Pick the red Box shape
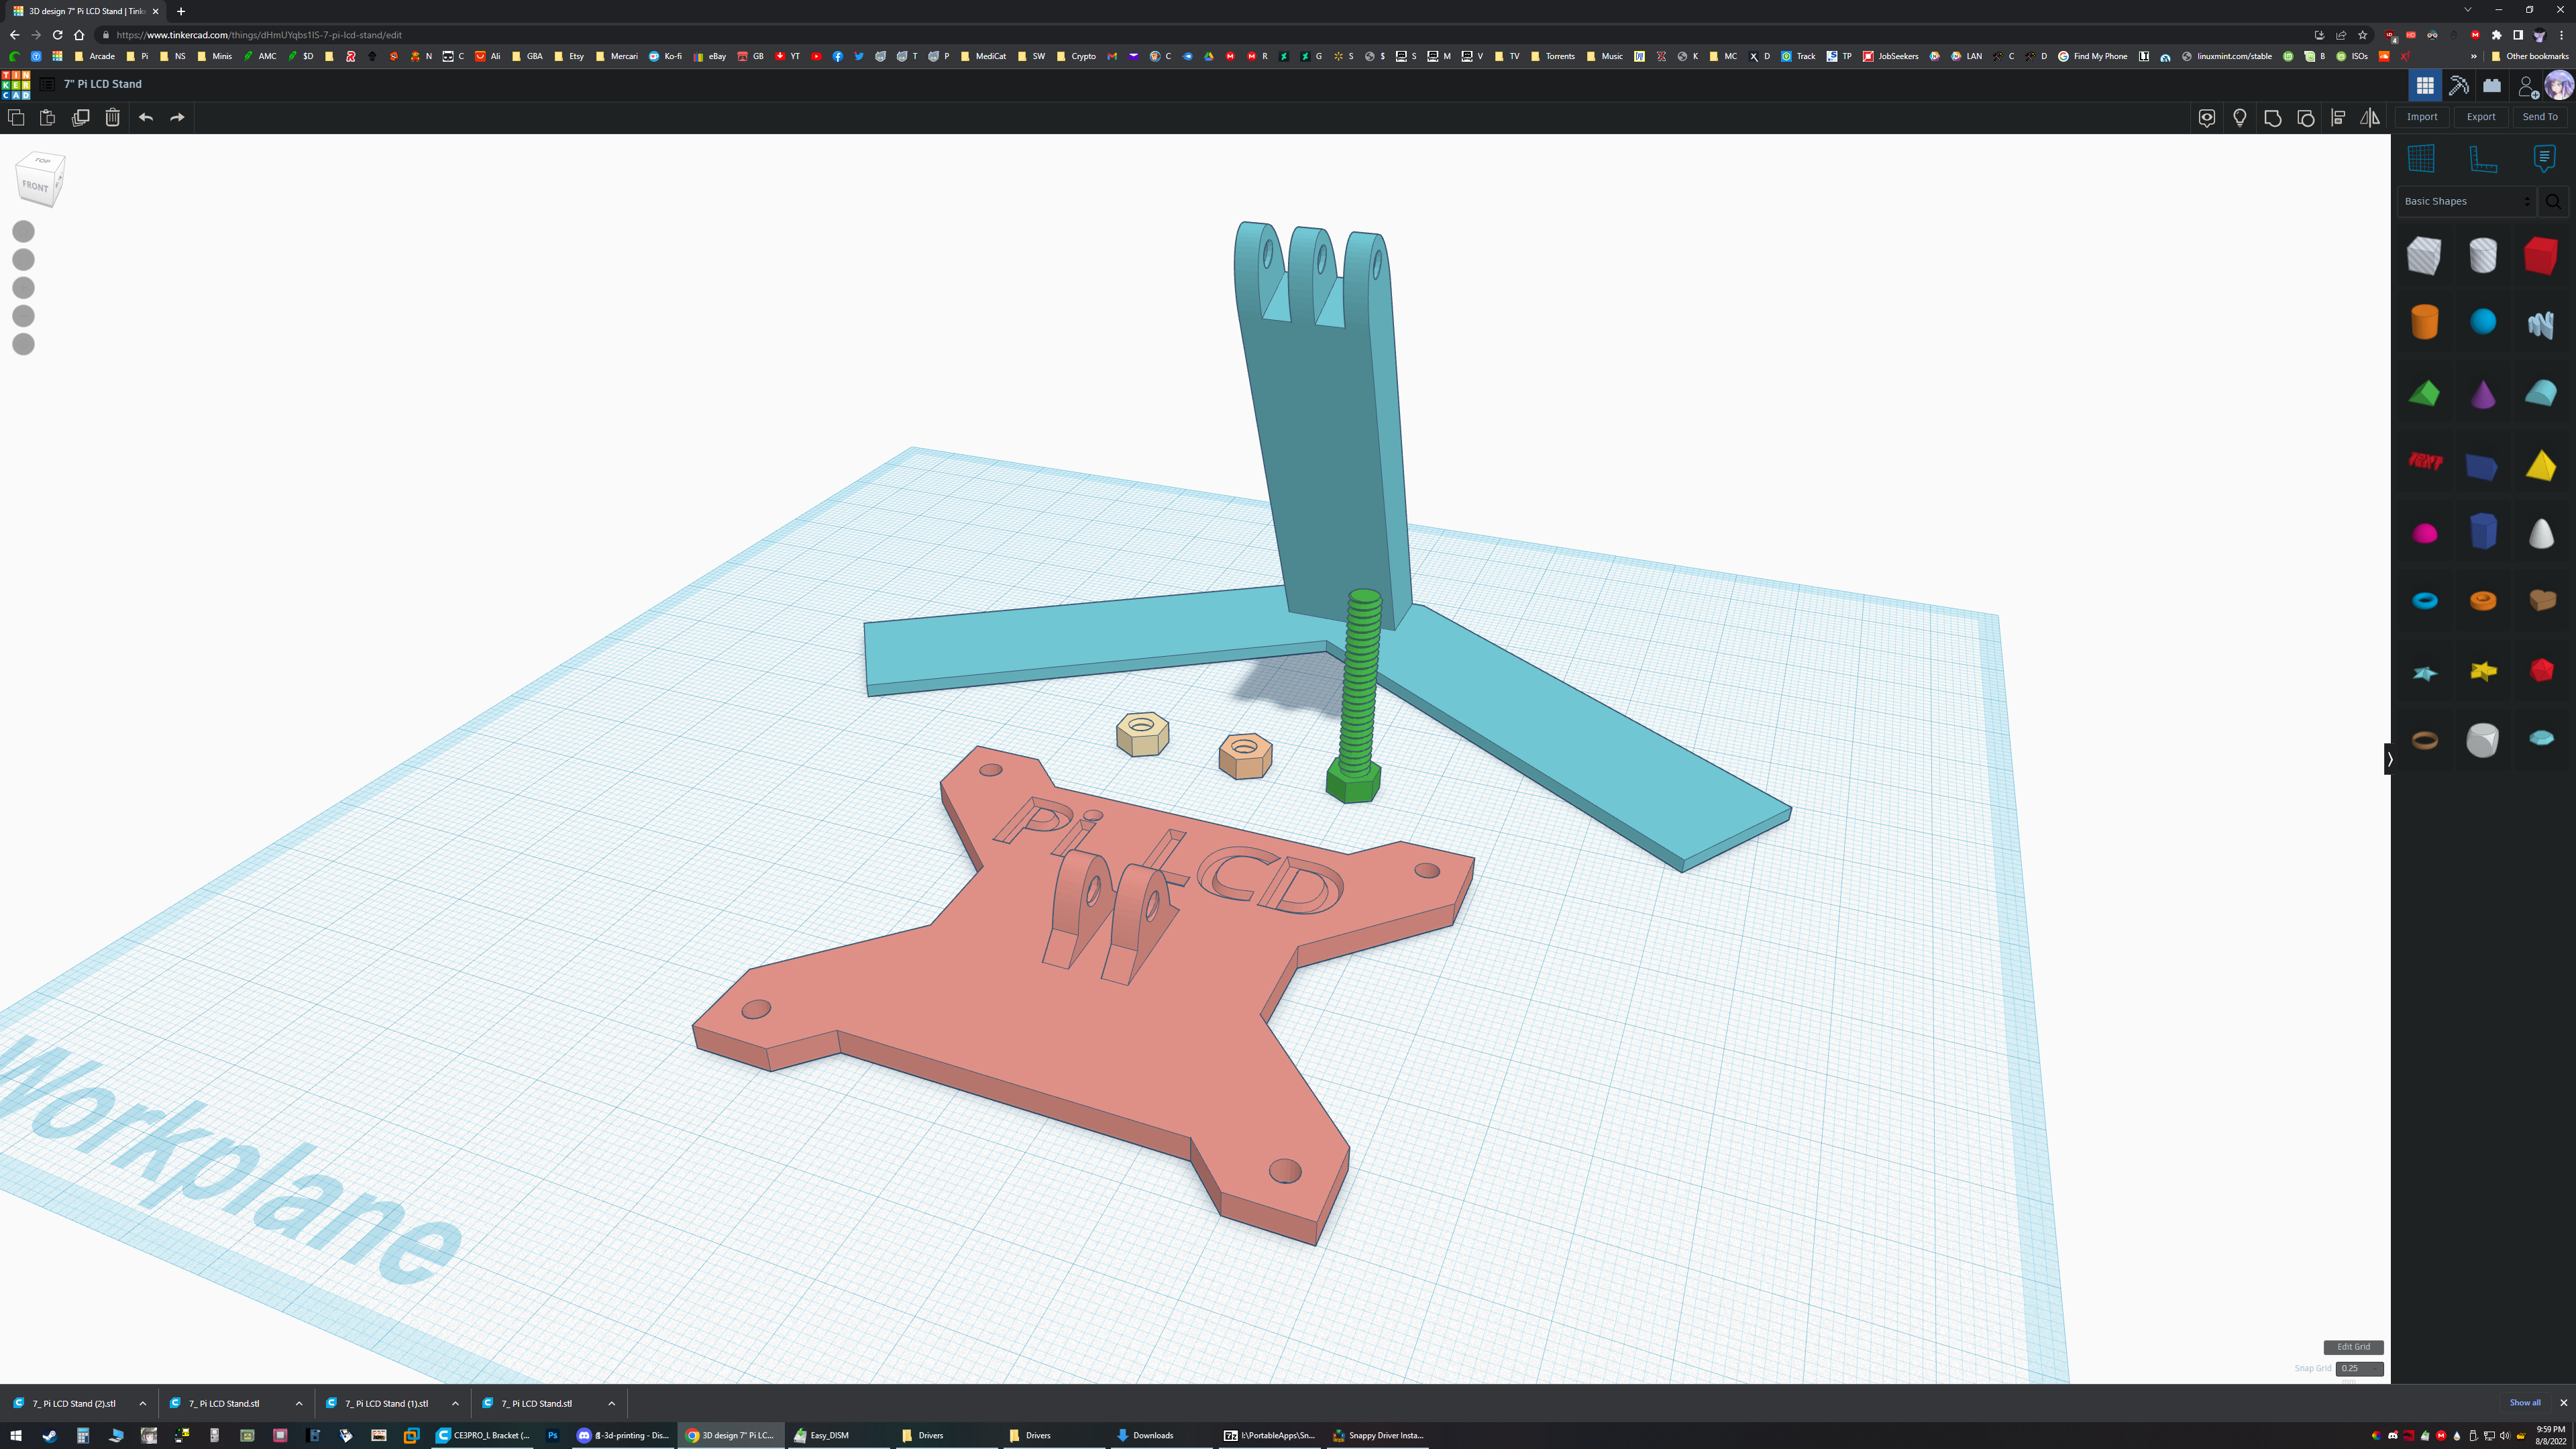Screen dimensions: 2576x1449 coord(2541,255)
